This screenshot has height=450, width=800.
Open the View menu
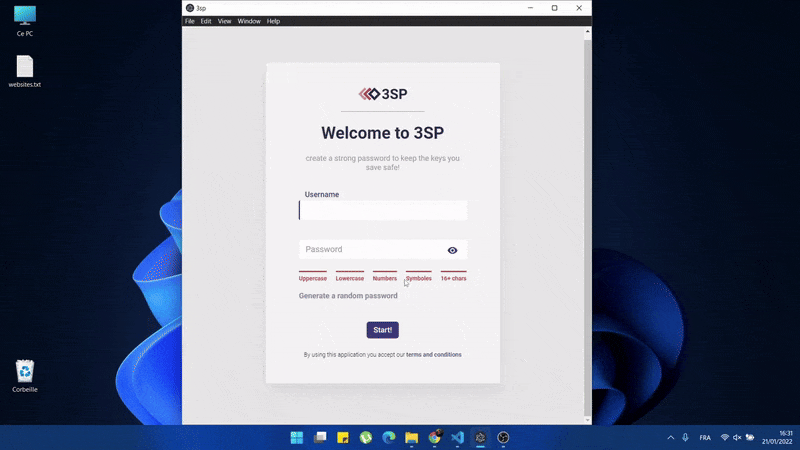point(224,21)
